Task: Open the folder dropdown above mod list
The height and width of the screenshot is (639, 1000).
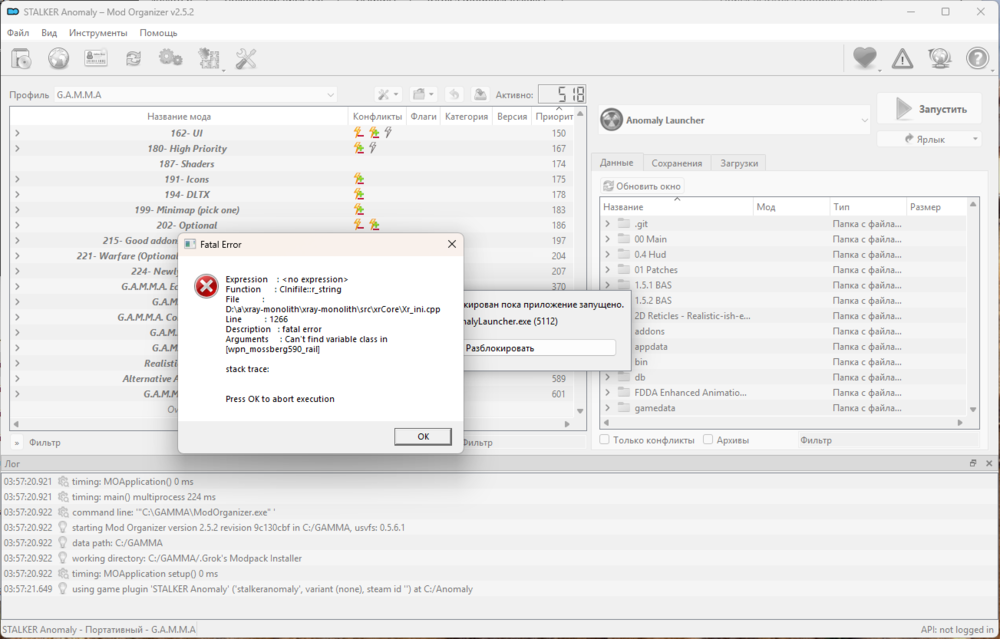Action: [423, 94]
